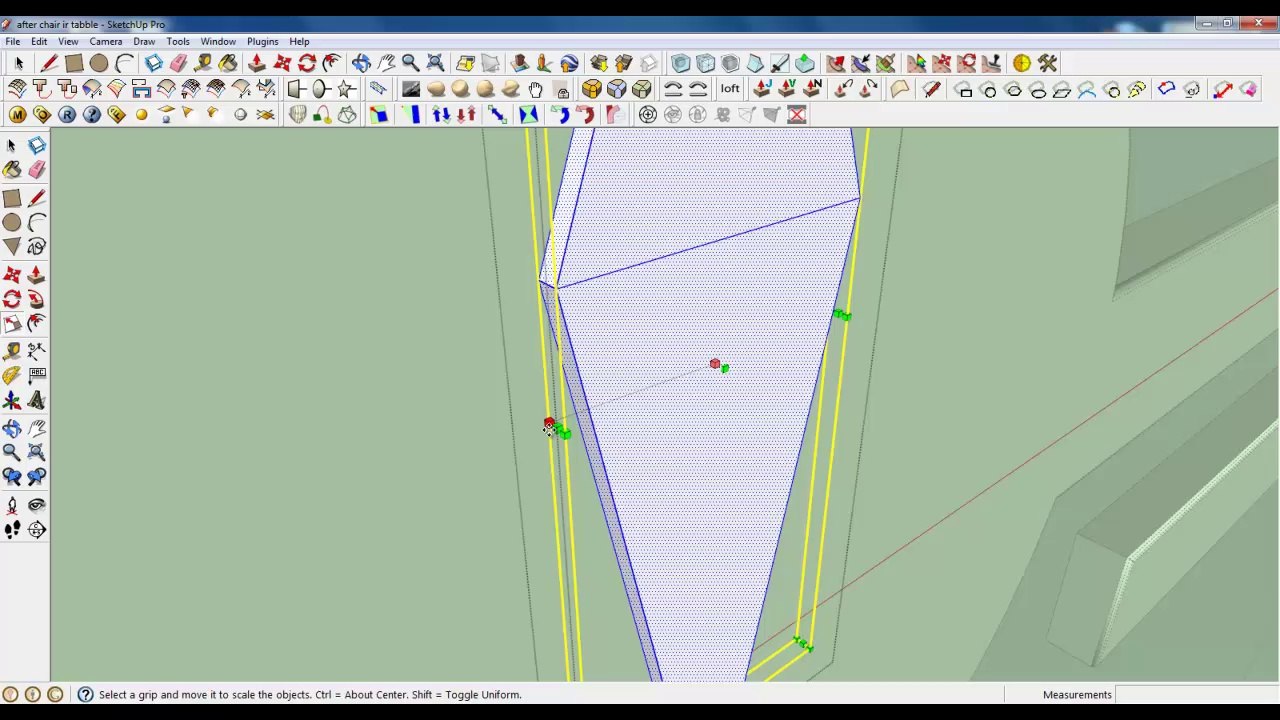
Task: Select the Scale tool in left toolbar
Action: pyautogui.click(x=12, y=324)
